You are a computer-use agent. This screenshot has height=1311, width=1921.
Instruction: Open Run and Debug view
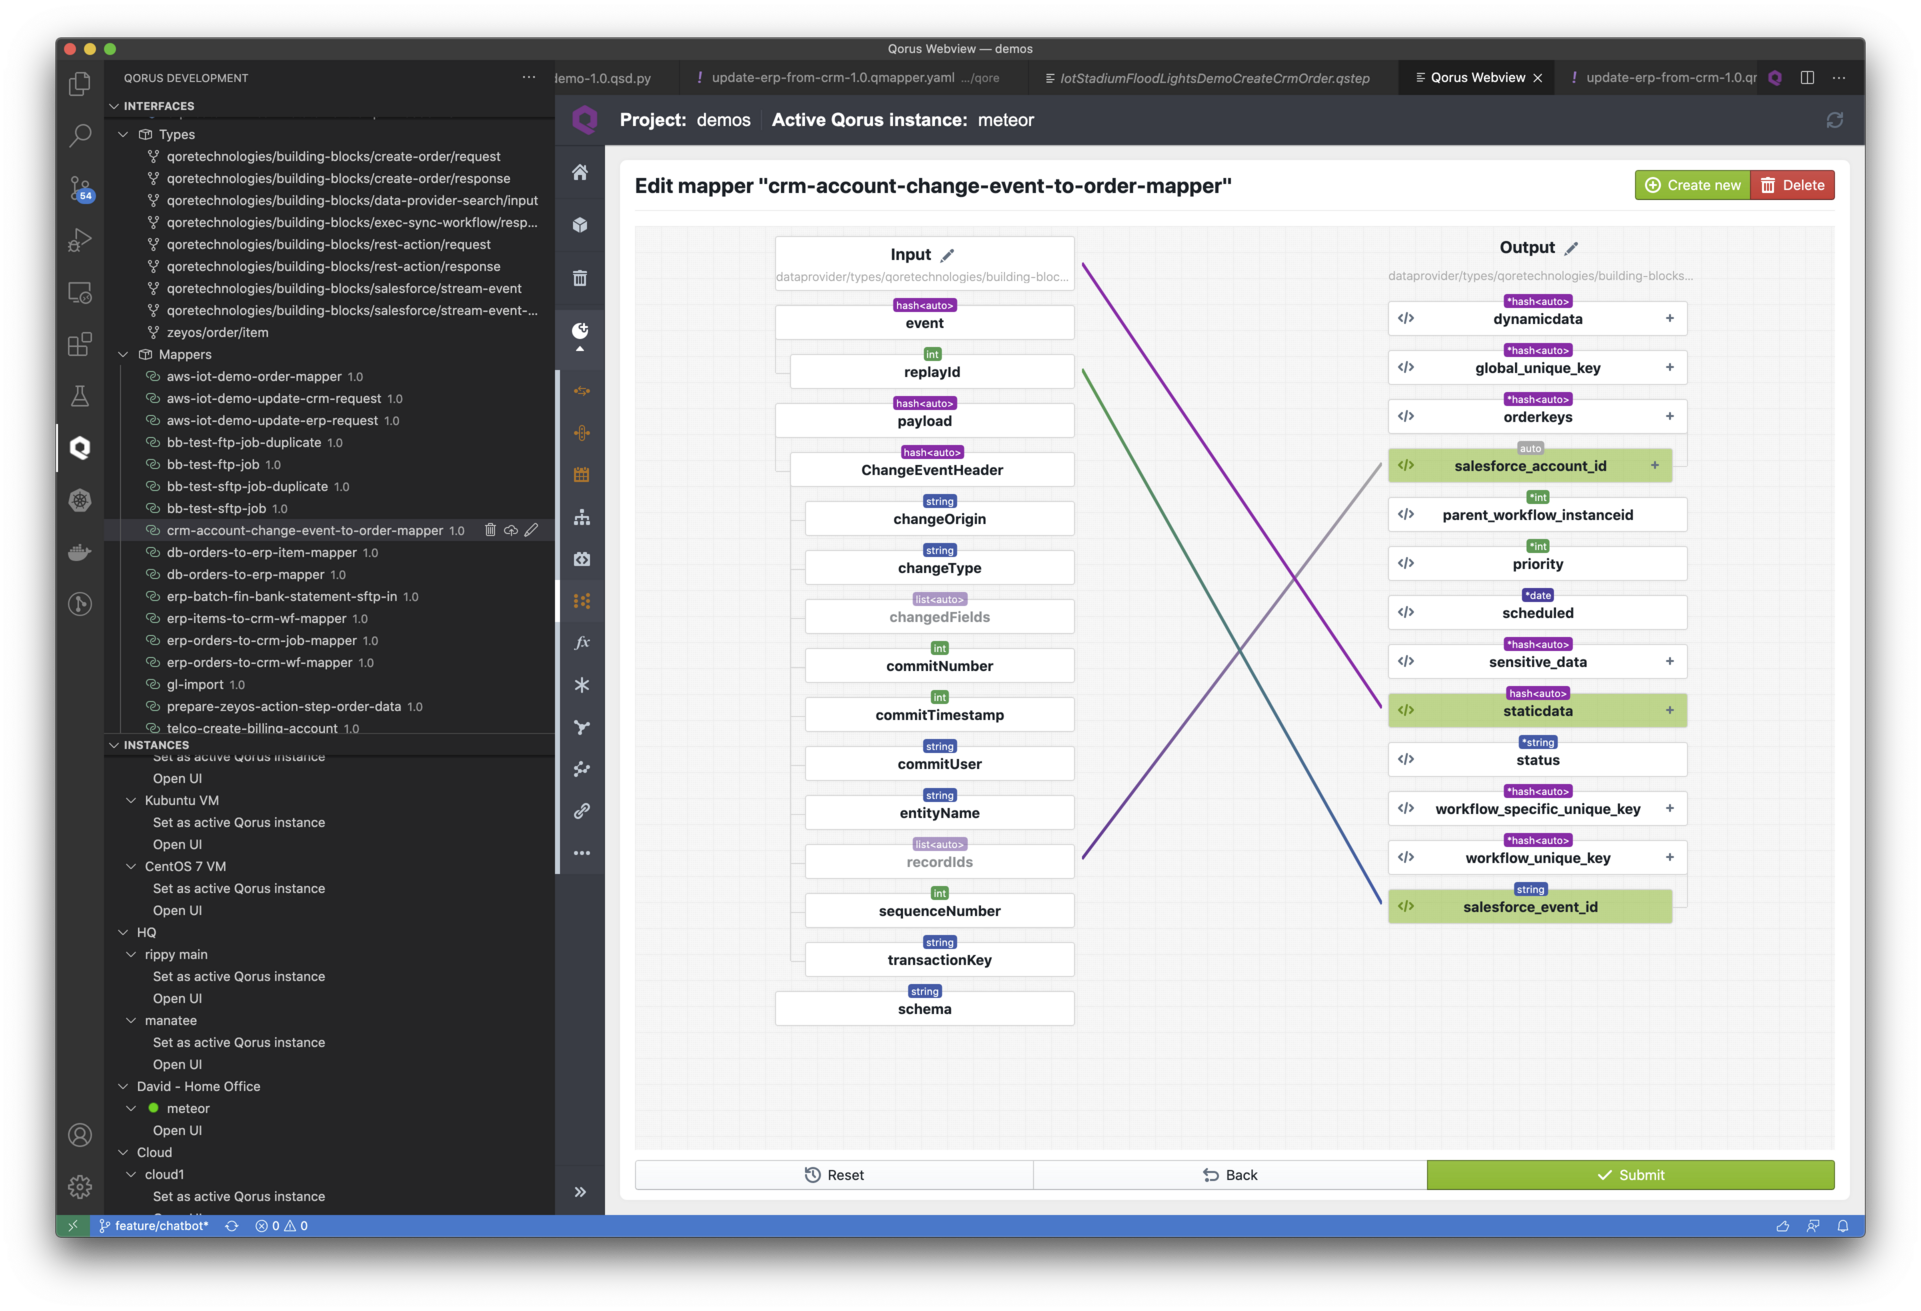click(80, 240)
